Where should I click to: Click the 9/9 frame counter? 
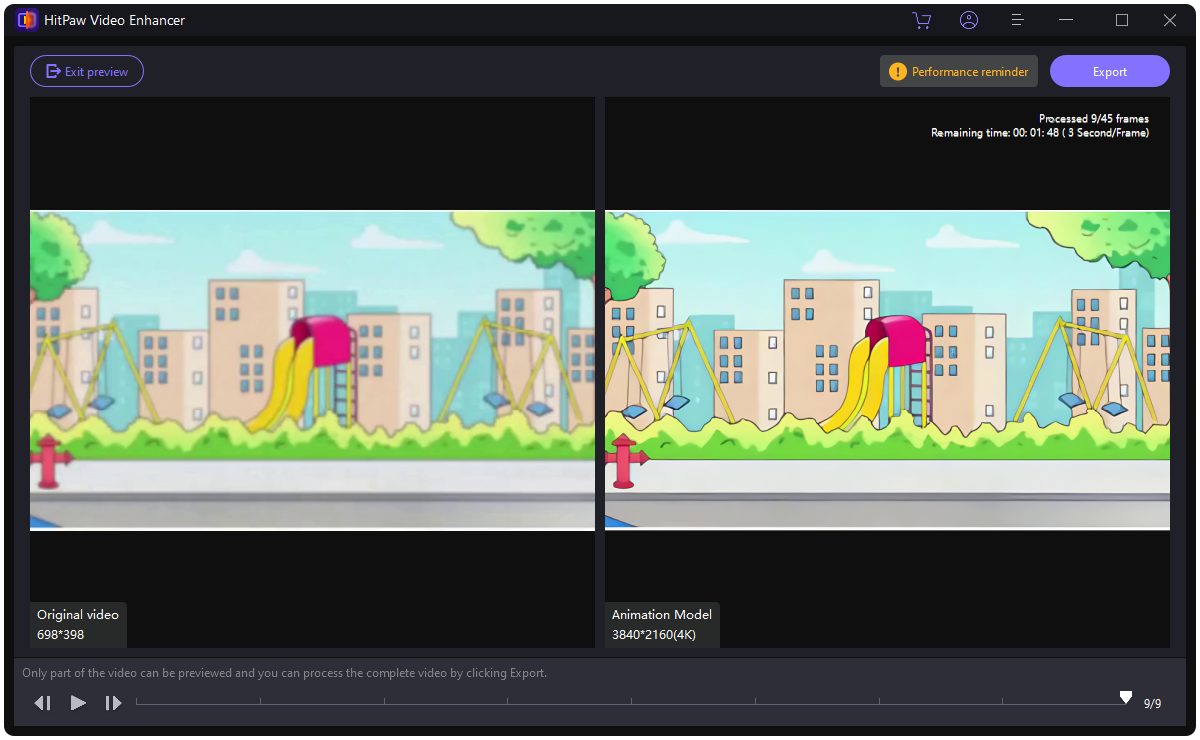tap(1153, 704)
